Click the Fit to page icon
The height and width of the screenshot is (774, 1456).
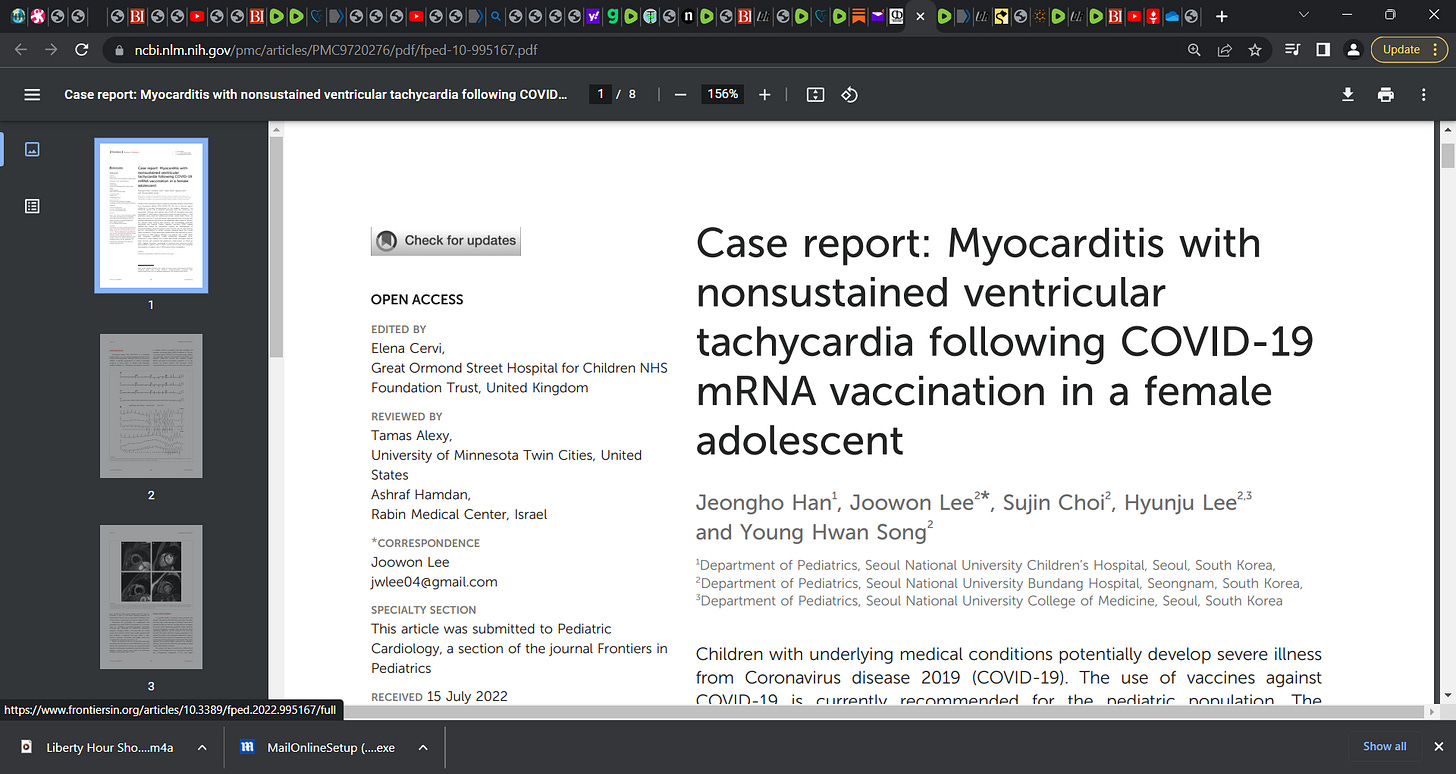coord(815,94)
